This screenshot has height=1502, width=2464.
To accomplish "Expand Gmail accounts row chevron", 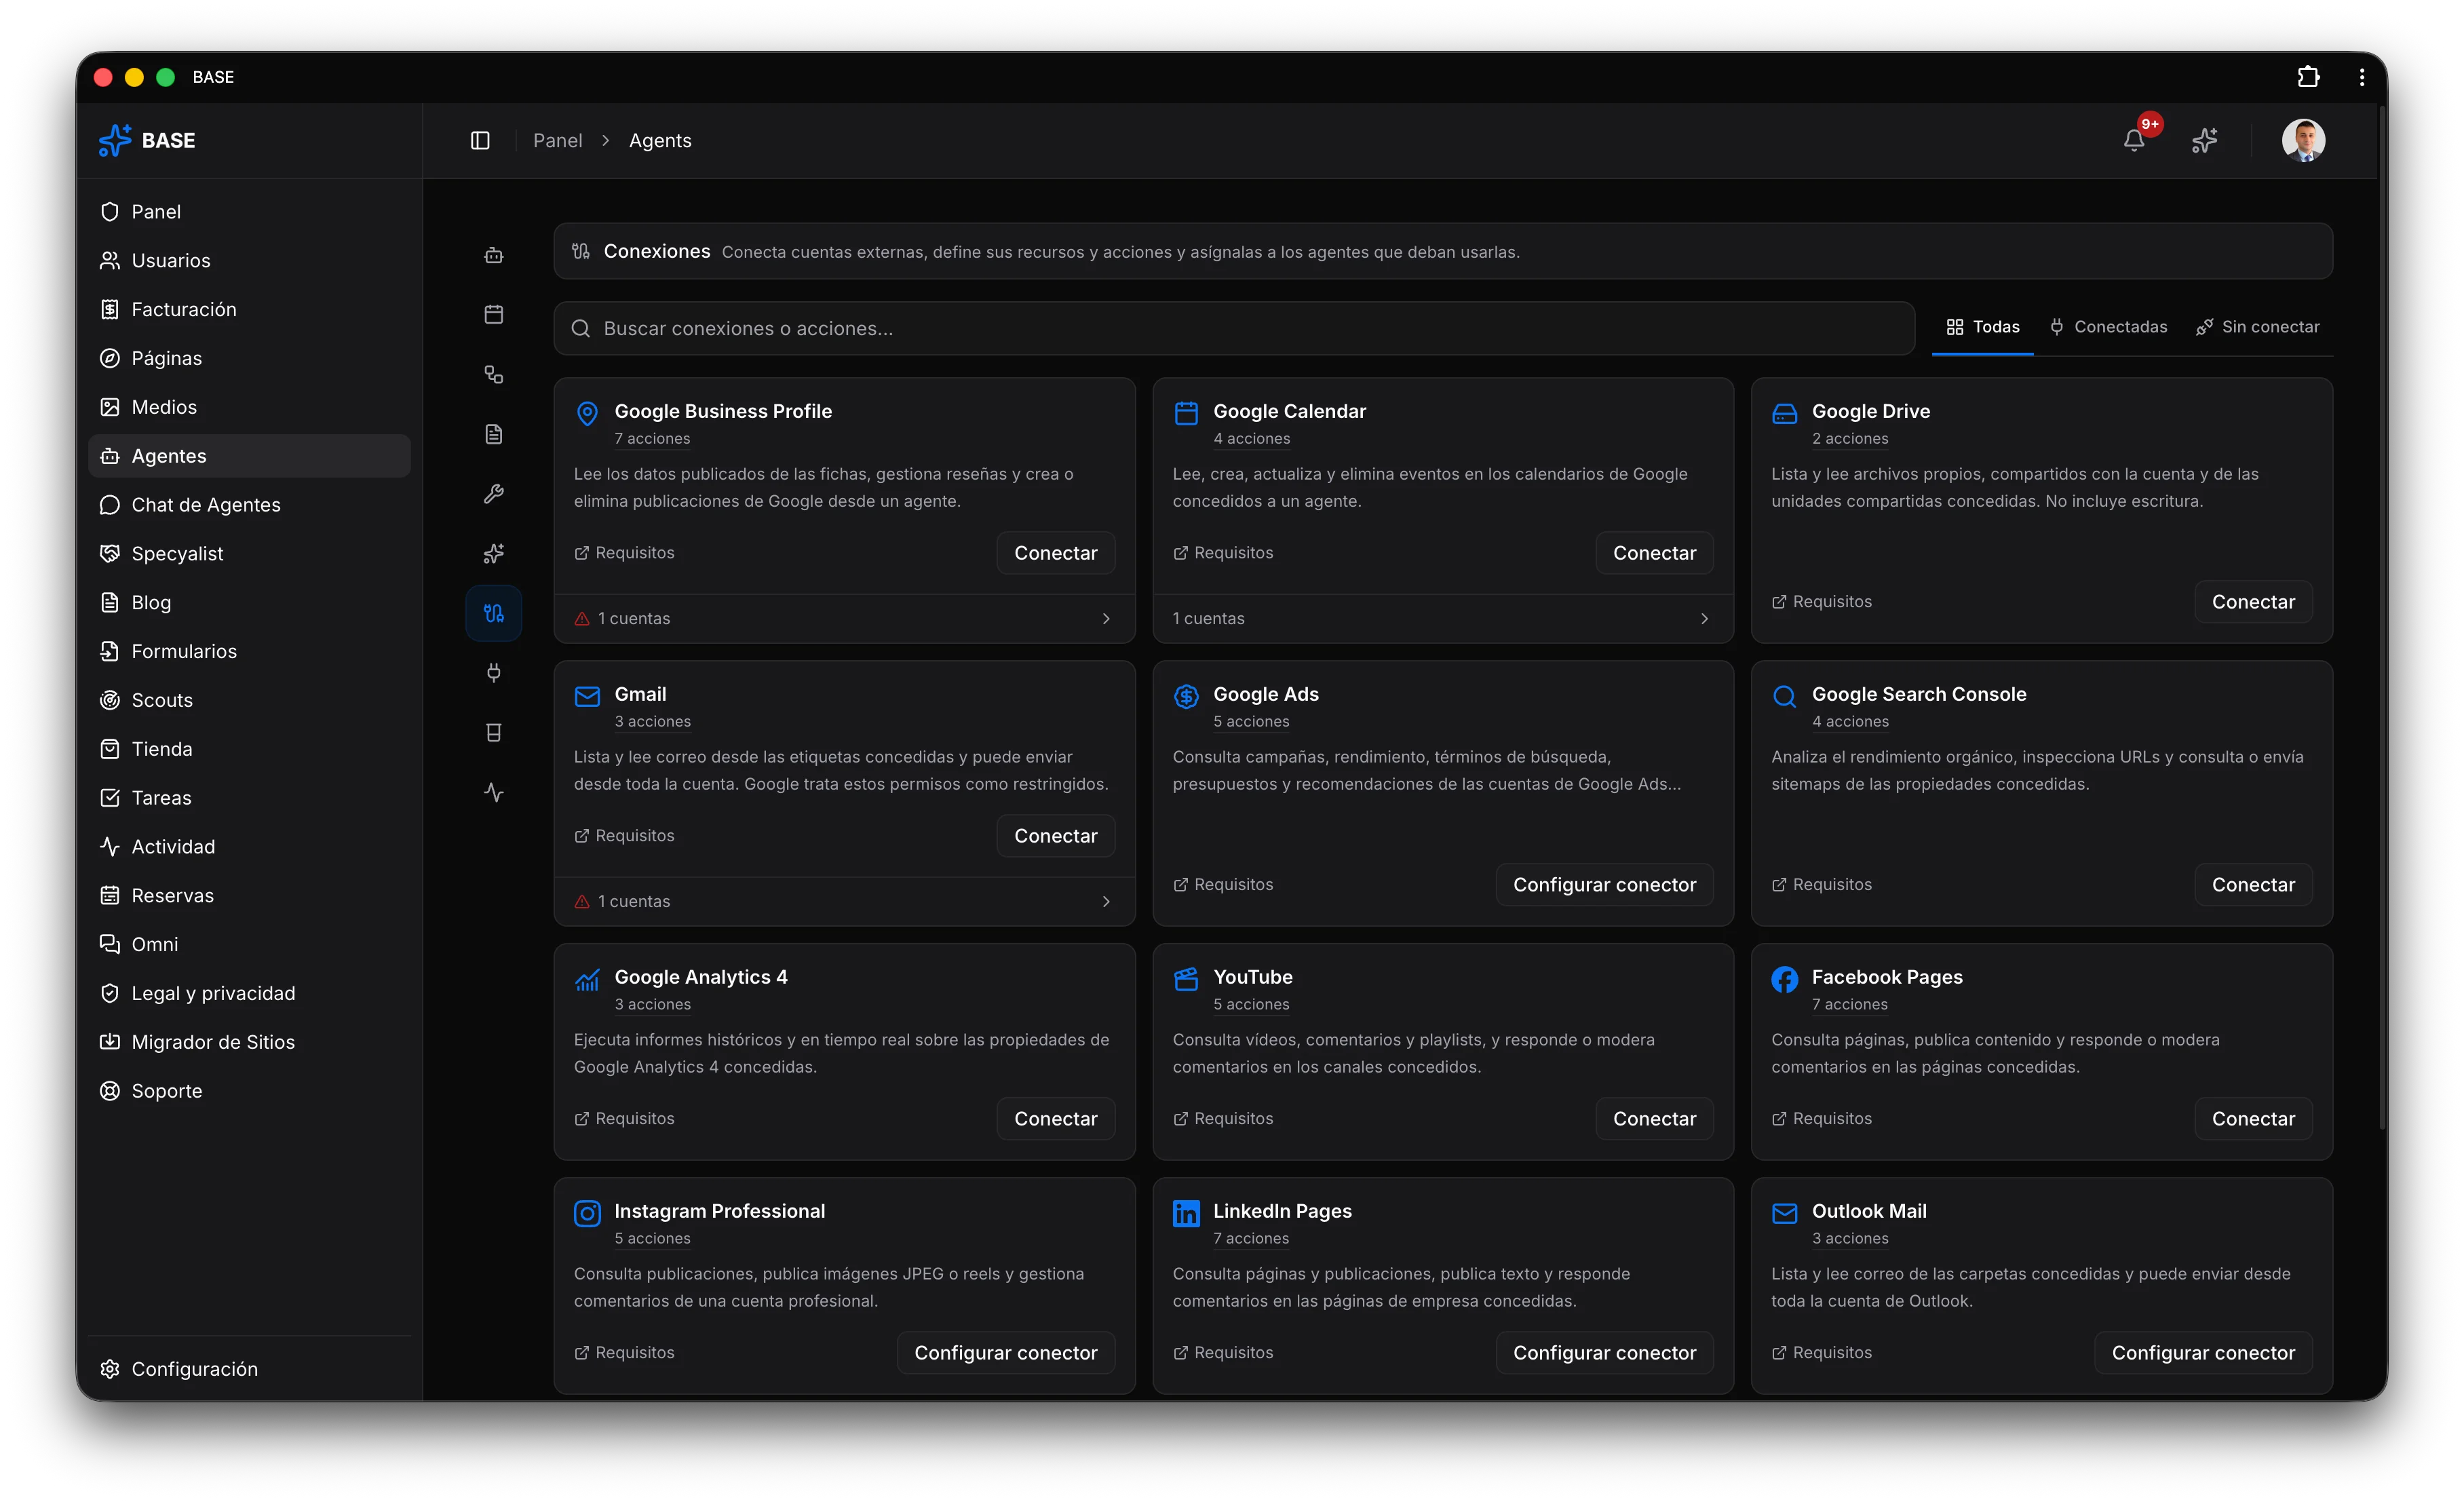I will coord(1106,902).
